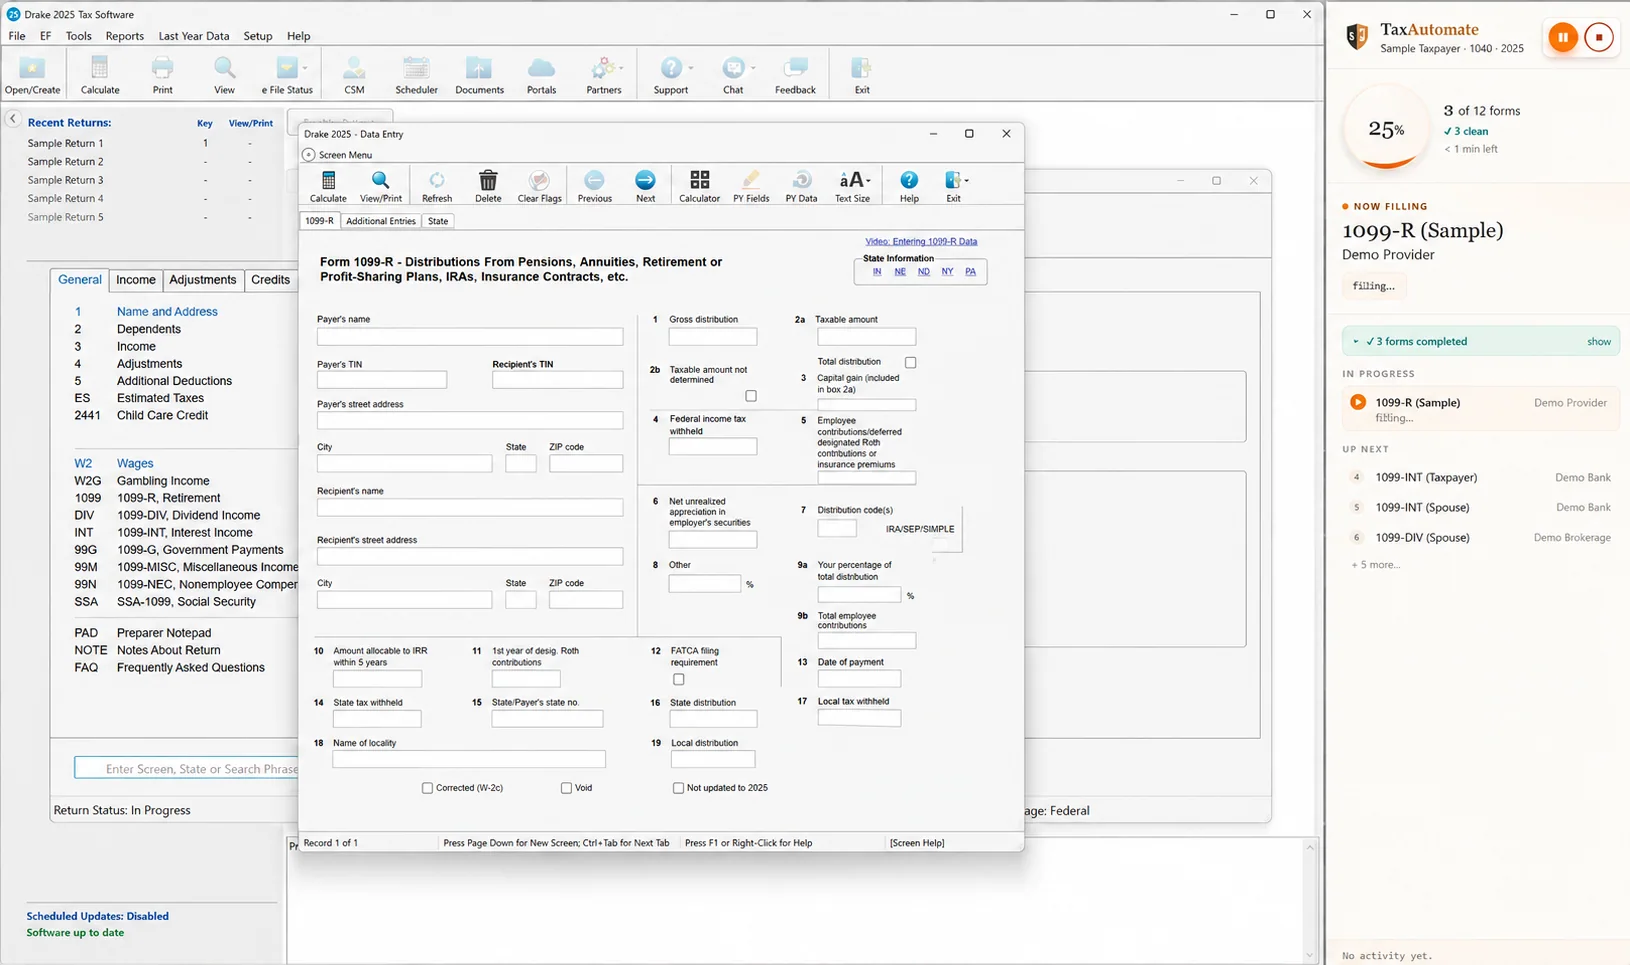Check the Void checkbox
Screen dimensions: 1630x965
click(567, 788)
